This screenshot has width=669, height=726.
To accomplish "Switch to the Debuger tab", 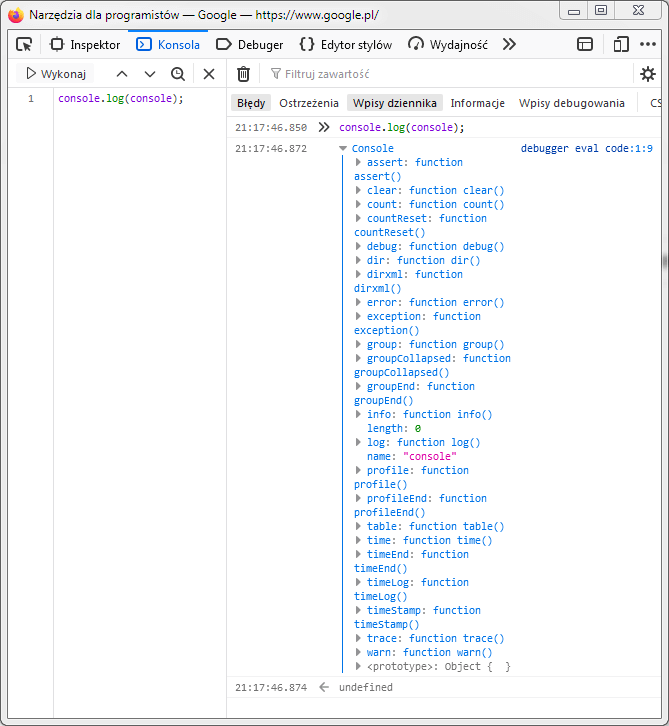I will pos(250,44).
